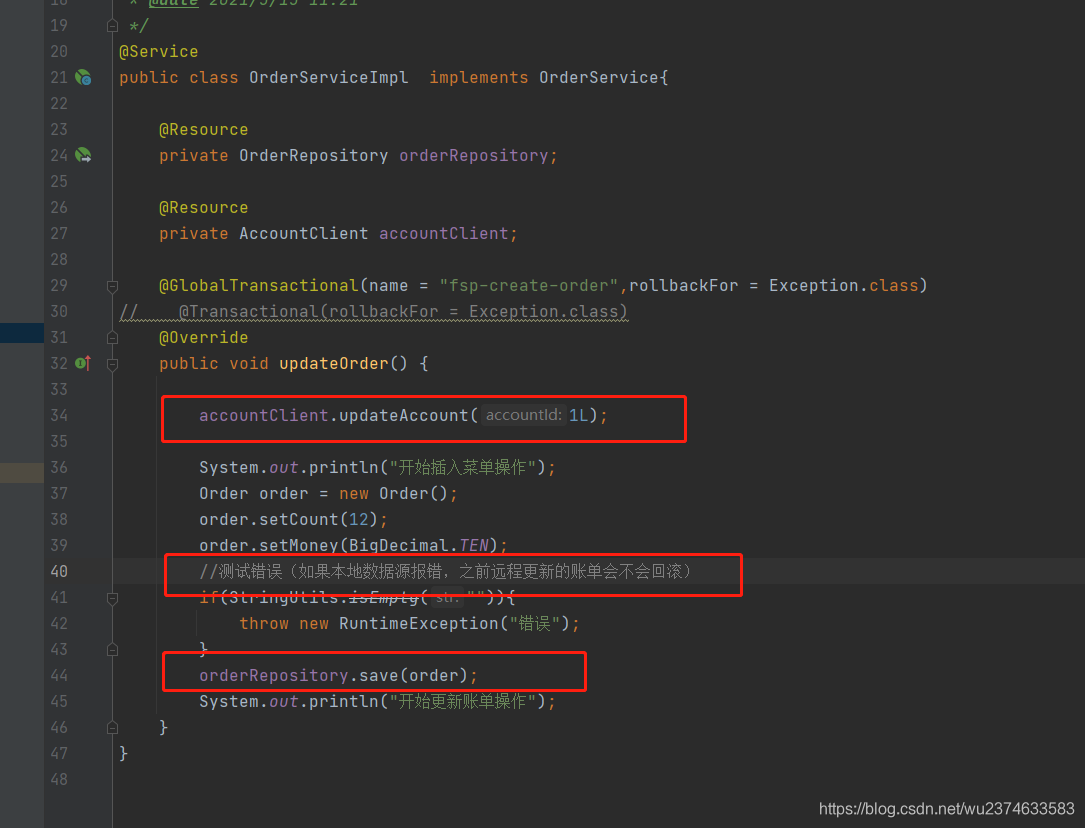Click the OrderService interface name after implements

pos(599,77)
